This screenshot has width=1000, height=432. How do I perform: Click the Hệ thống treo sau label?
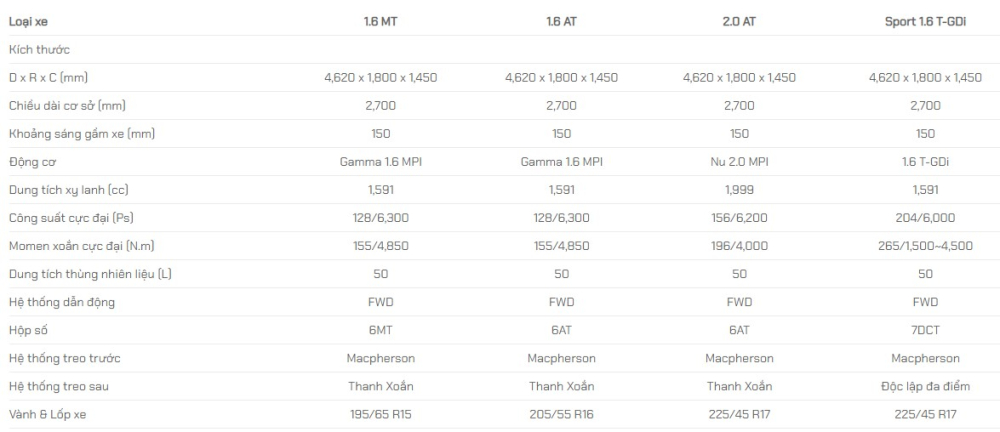click(x=59, y=387)
